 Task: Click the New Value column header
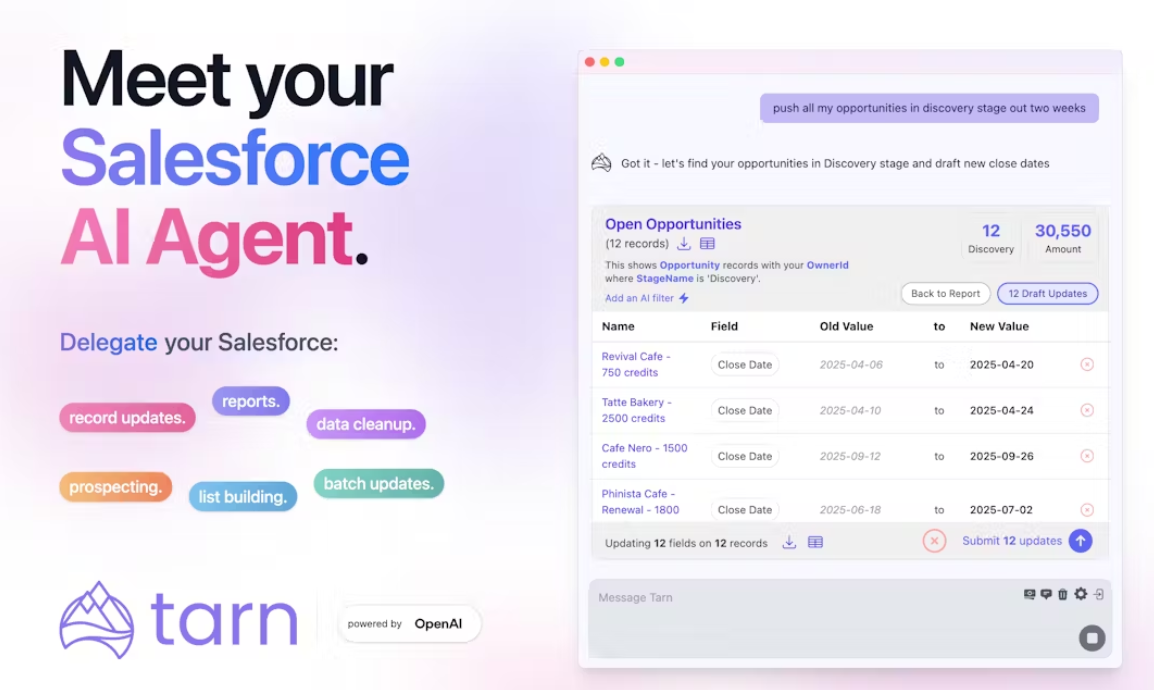tap(999, 326)
